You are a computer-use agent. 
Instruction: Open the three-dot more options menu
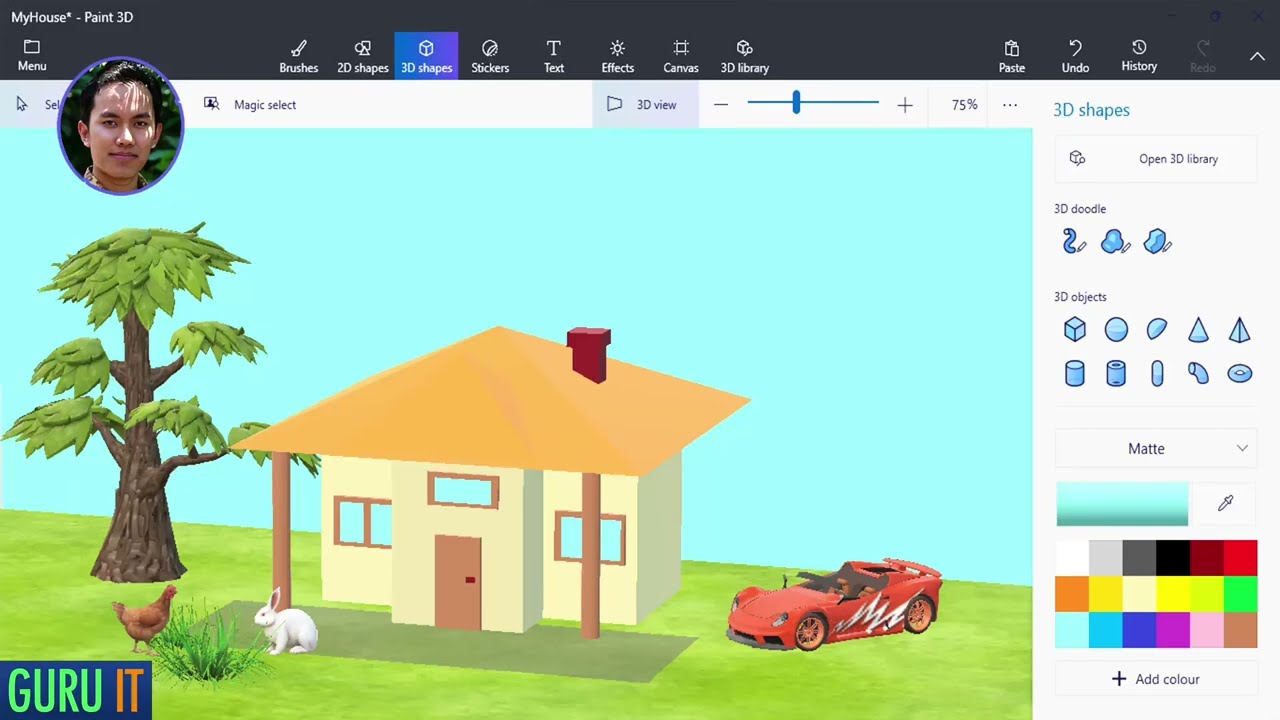1010,104
